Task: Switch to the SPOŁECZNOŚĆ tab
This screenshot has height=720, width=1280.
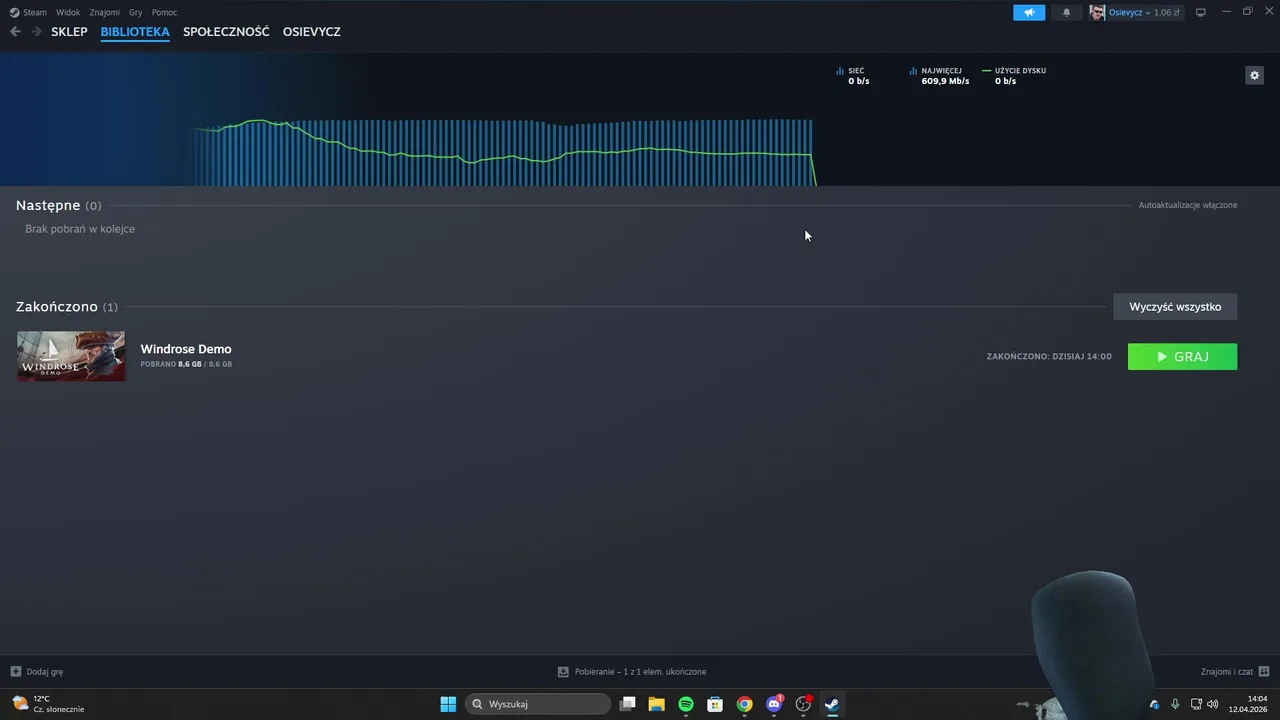Action: [x=226, y=32]
